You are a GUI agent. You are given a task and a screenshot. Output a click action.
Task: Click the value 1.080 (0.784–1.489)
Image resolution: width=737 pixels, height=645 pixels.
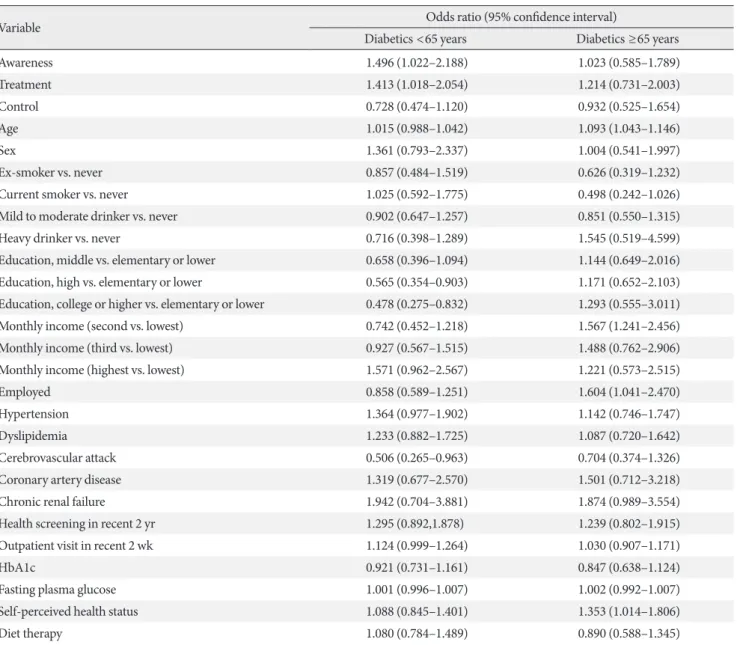coord(417,634)
